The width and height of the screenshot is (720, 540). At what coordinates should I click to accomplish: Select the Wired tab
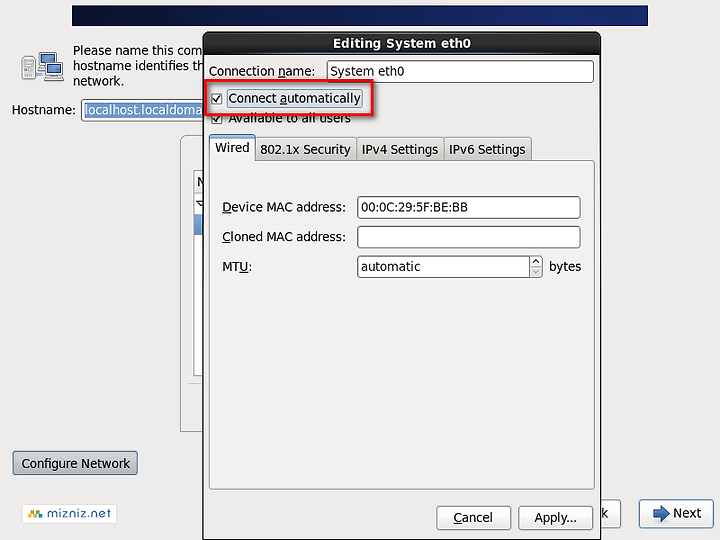coord(232,148)
